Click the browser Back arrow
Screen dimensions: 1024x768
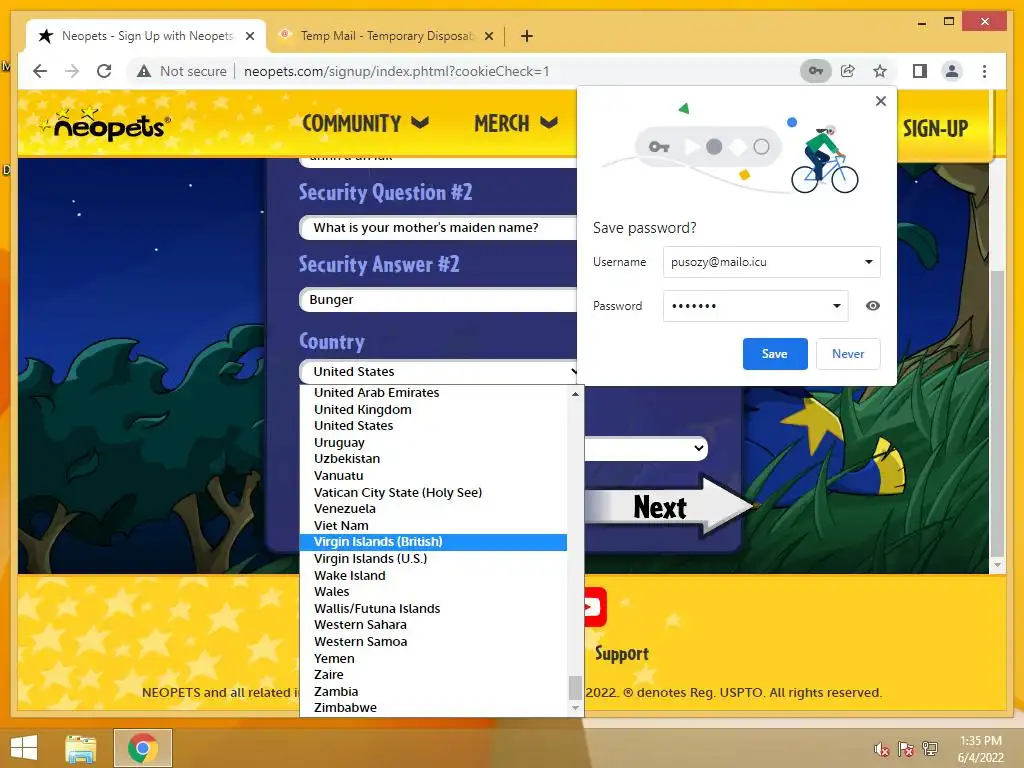coord(40,71)
